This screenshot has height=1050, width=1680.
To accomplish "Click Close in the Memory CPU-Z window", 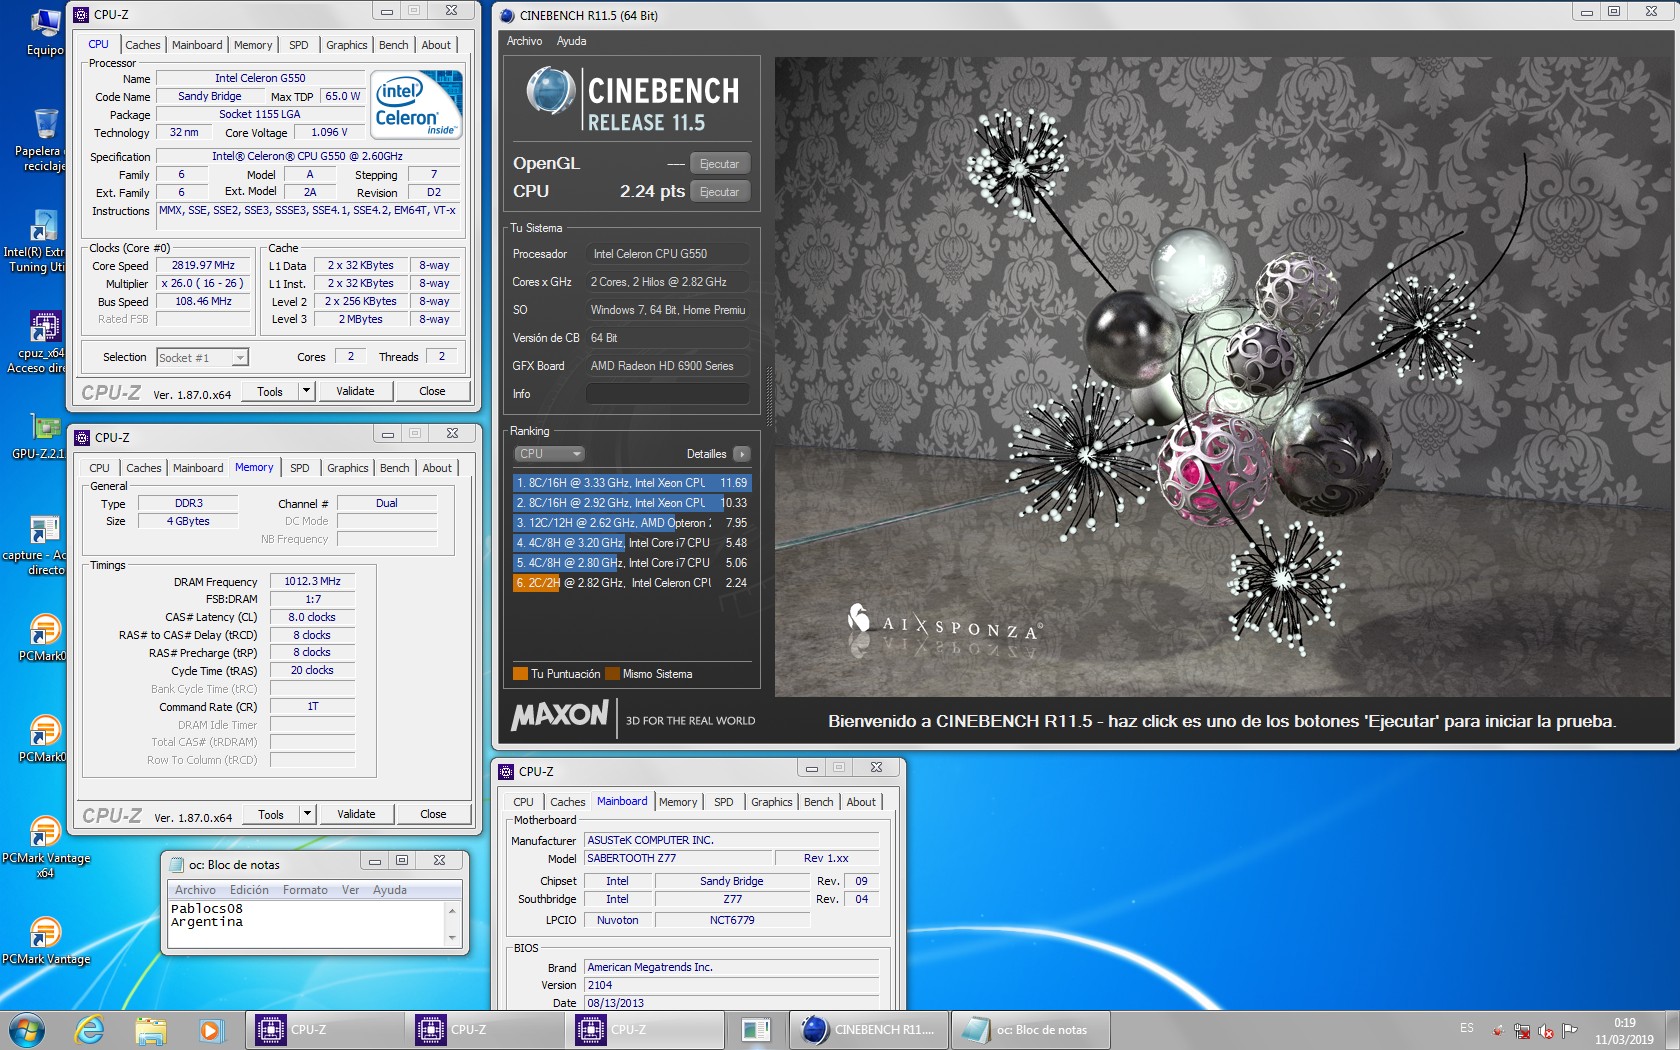I will coord(433,814).
